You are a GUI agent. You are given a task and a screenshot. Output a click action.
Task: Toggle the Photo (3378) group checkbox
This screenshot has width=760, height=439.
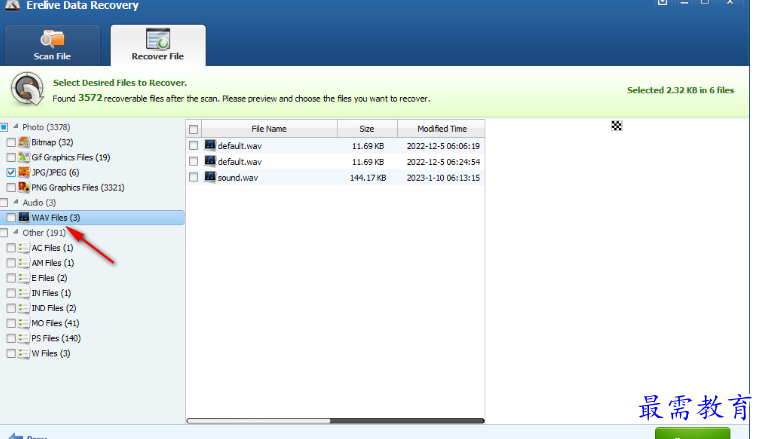click(x=4, y=127)
